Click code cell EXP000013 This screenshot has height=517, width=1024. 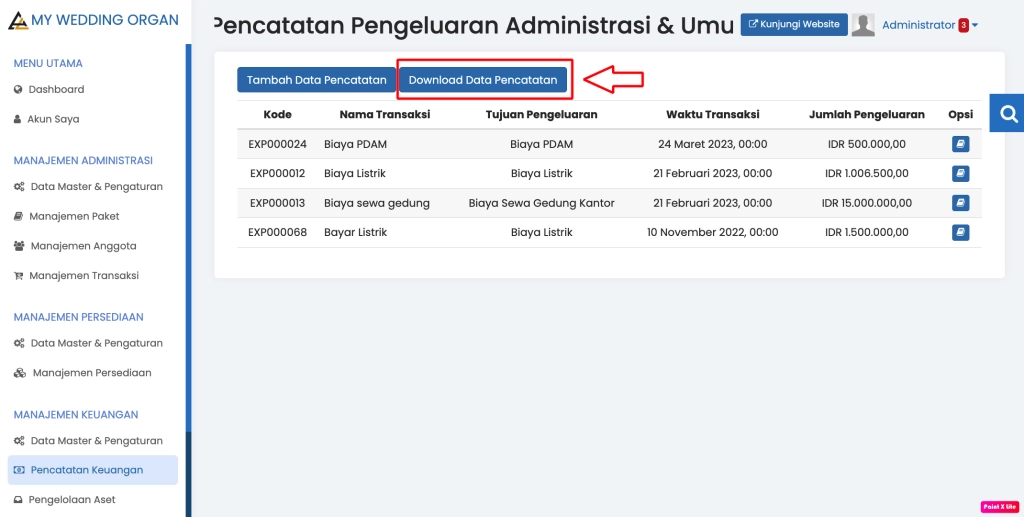[x=278, y=203]
